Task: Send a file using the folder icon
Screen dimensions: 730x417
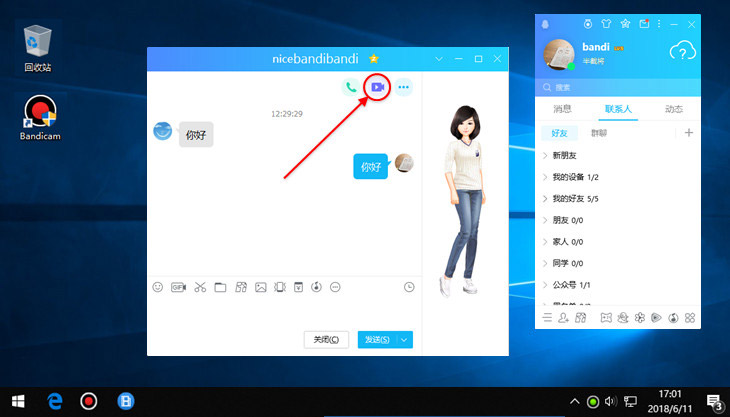Action: point(220,287)
